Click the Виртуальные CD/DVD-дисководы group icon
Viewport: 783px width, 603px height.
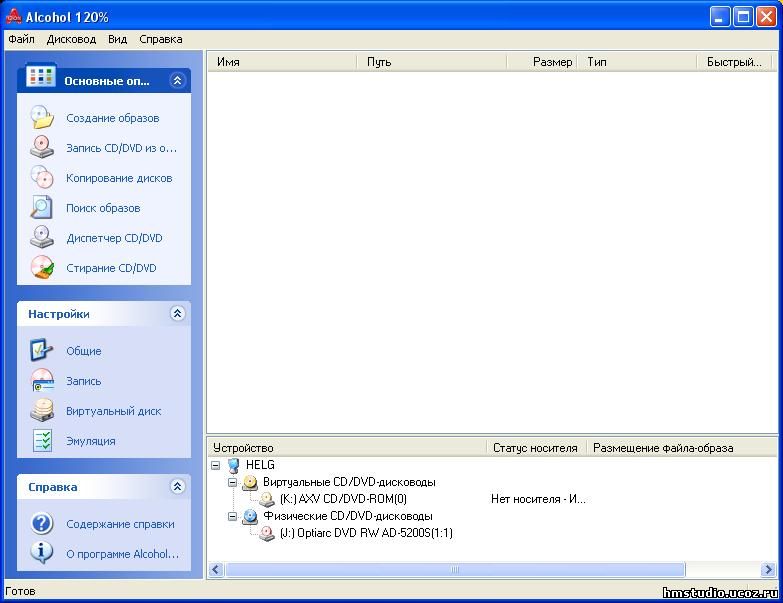point(250,483)
